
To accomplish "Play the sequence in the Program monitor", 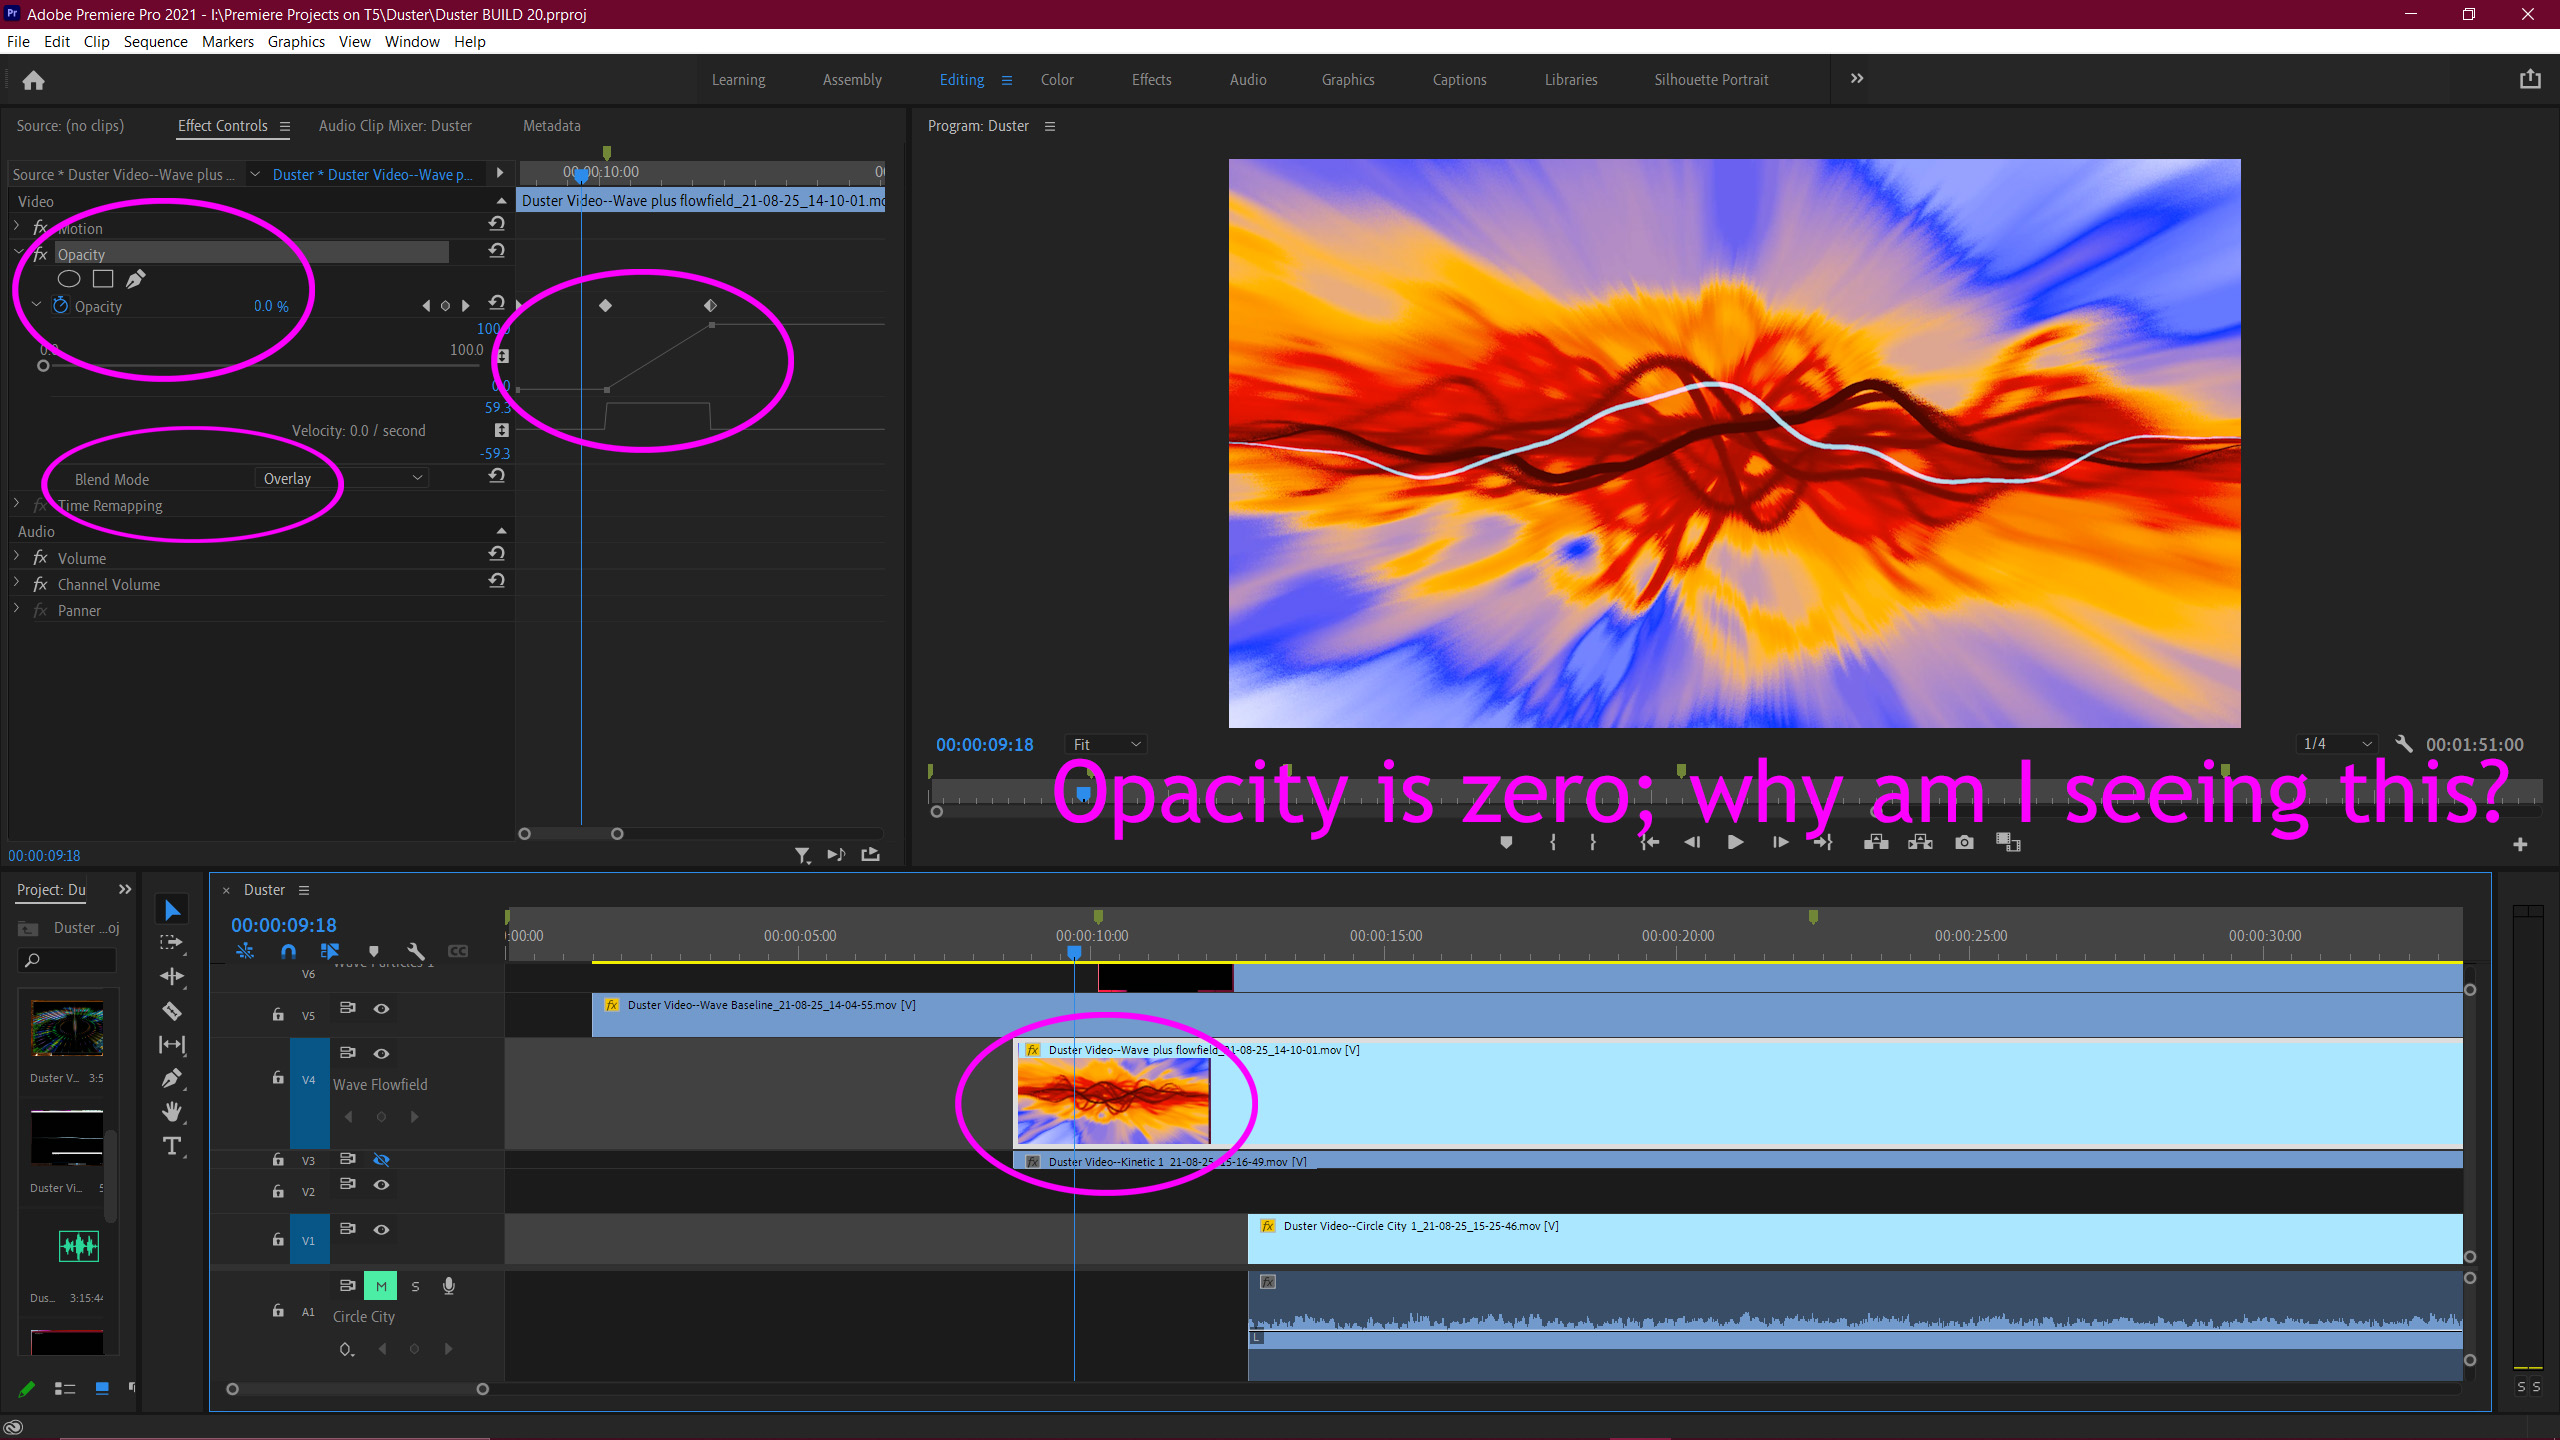I will point(1734,842).
